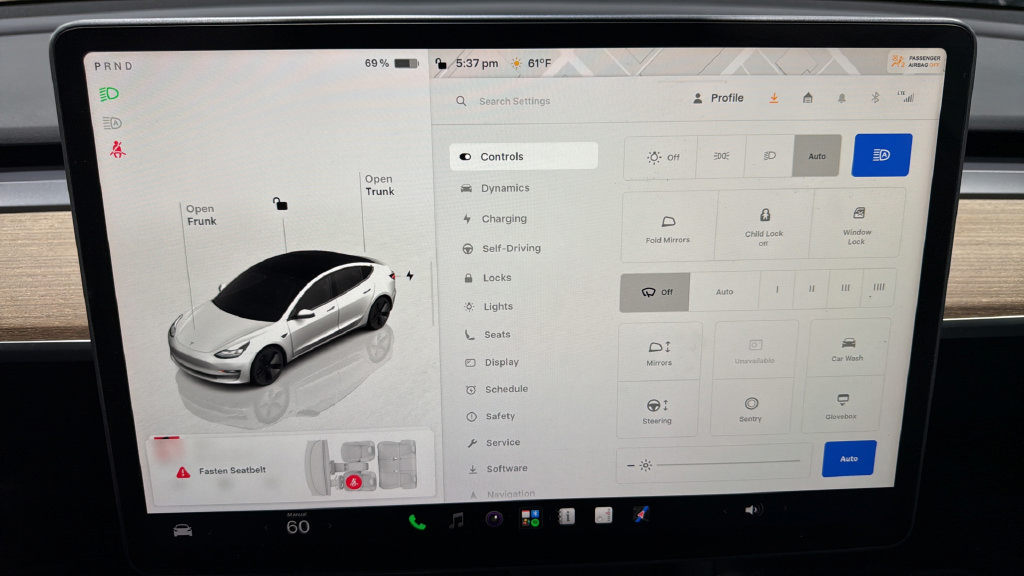Open Self-Driving settings
This screenshot has height=576, width=1024.
point(502,248)
